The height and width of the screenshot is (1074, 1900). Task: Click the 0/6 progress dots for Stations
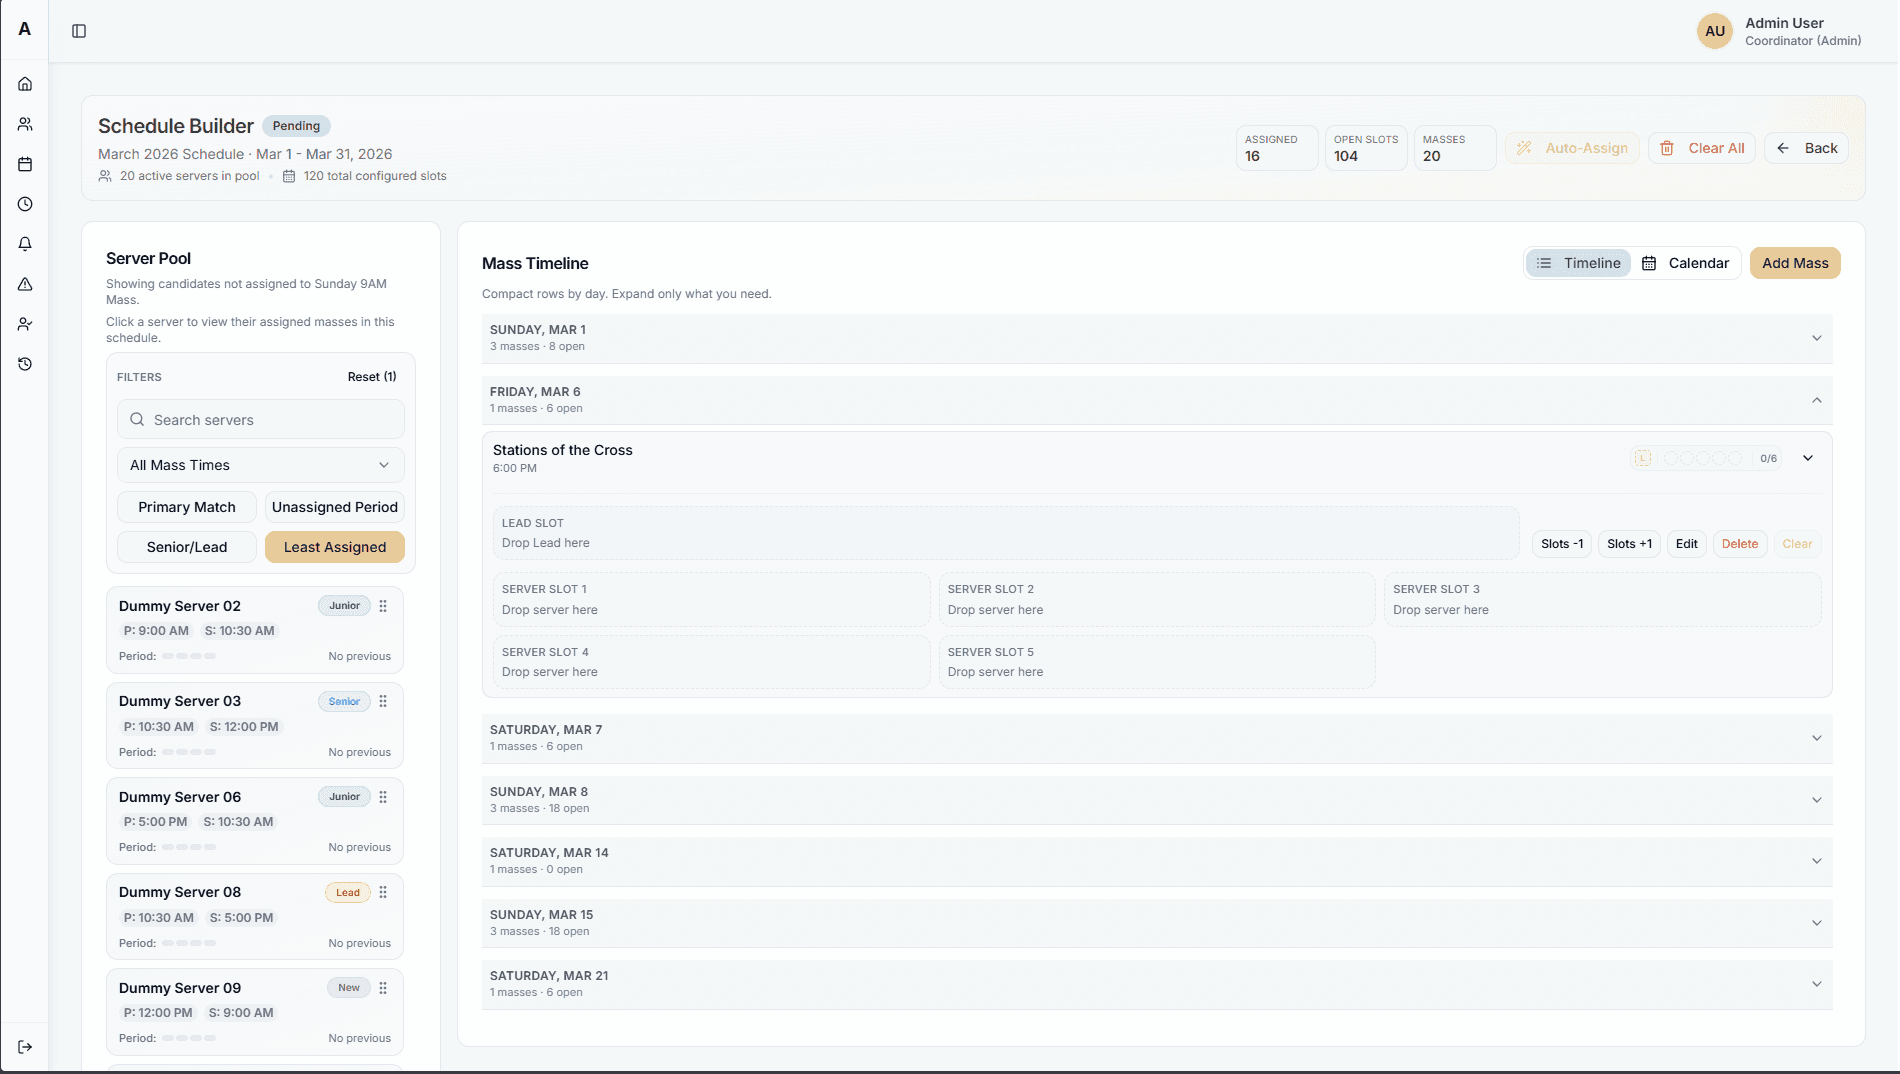(x=1705, y=458)
